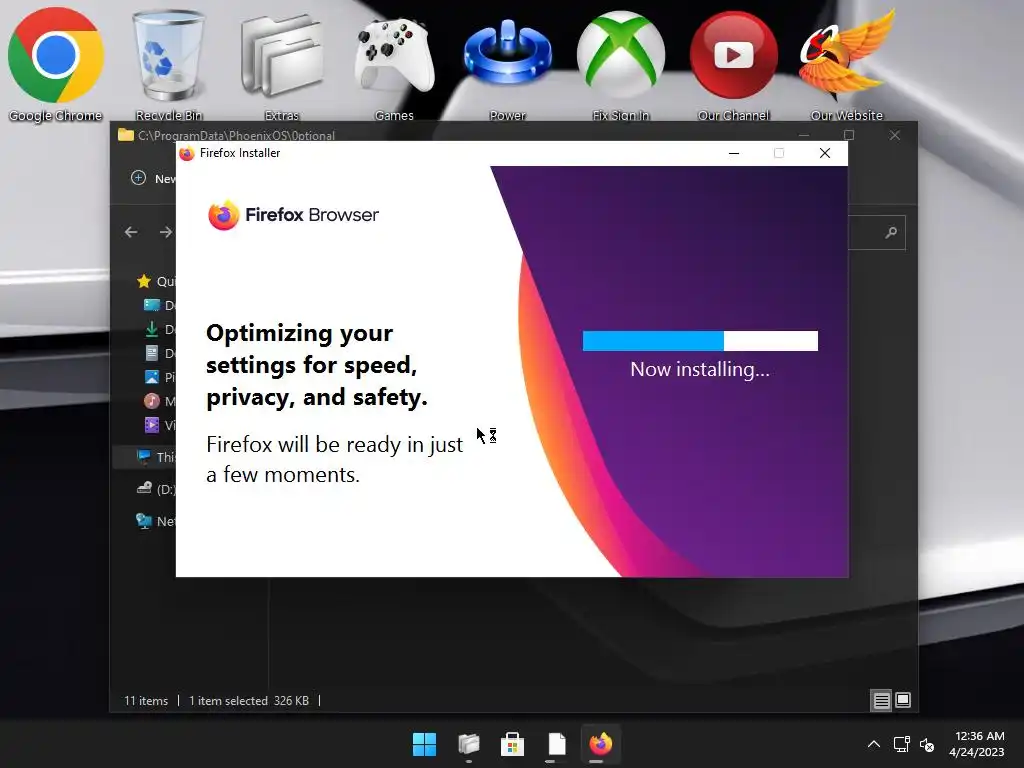Screen dimensions: 1024x768
Task: Open File Explorer from the taskbar
Action: pos(469,744)
